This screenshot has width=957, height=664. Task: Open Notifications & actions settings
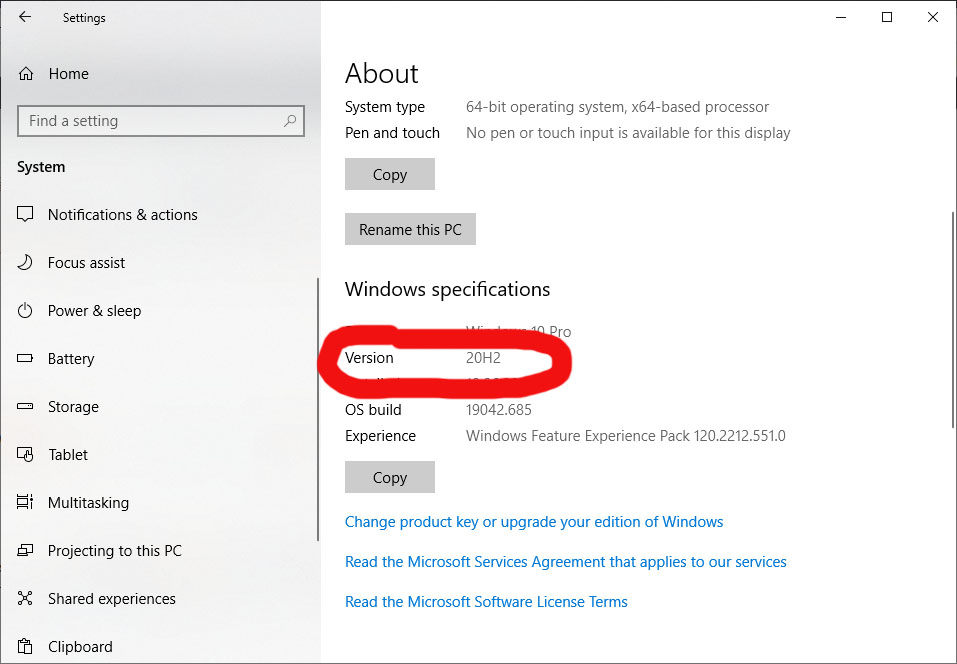pyautogui.click(x=123, y=215)
